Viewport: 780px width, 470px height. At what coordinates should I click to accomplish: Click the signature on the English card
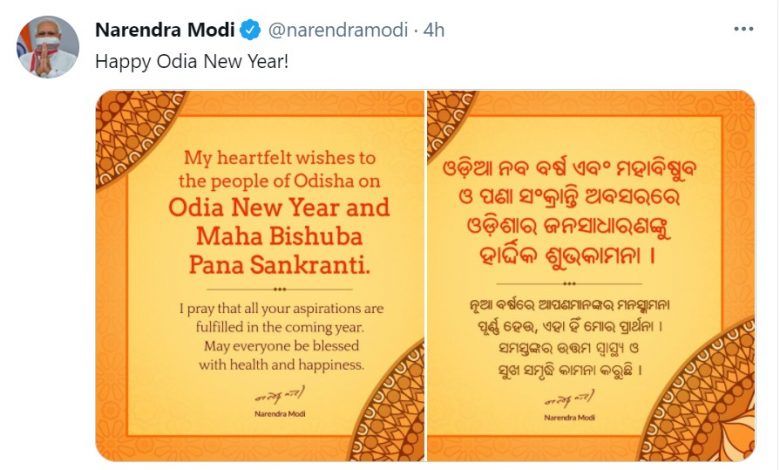click(280, 395)
